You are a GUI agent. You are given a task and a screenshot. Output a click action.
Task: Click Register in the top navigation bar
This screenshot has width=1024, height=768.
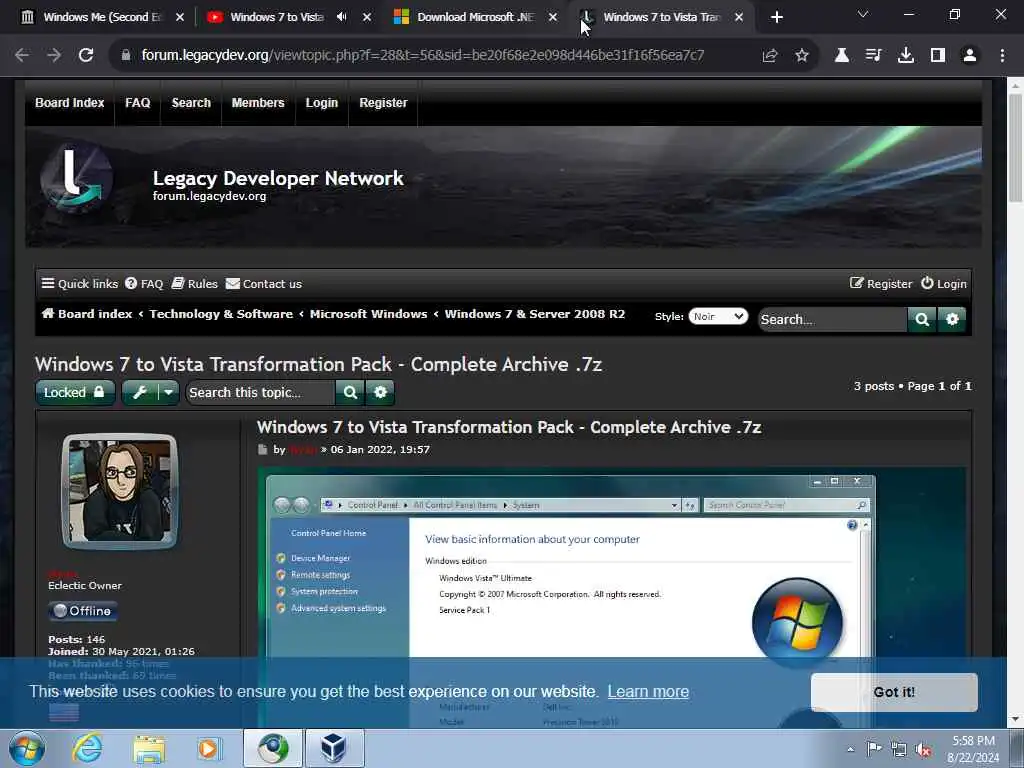(383, 103)
